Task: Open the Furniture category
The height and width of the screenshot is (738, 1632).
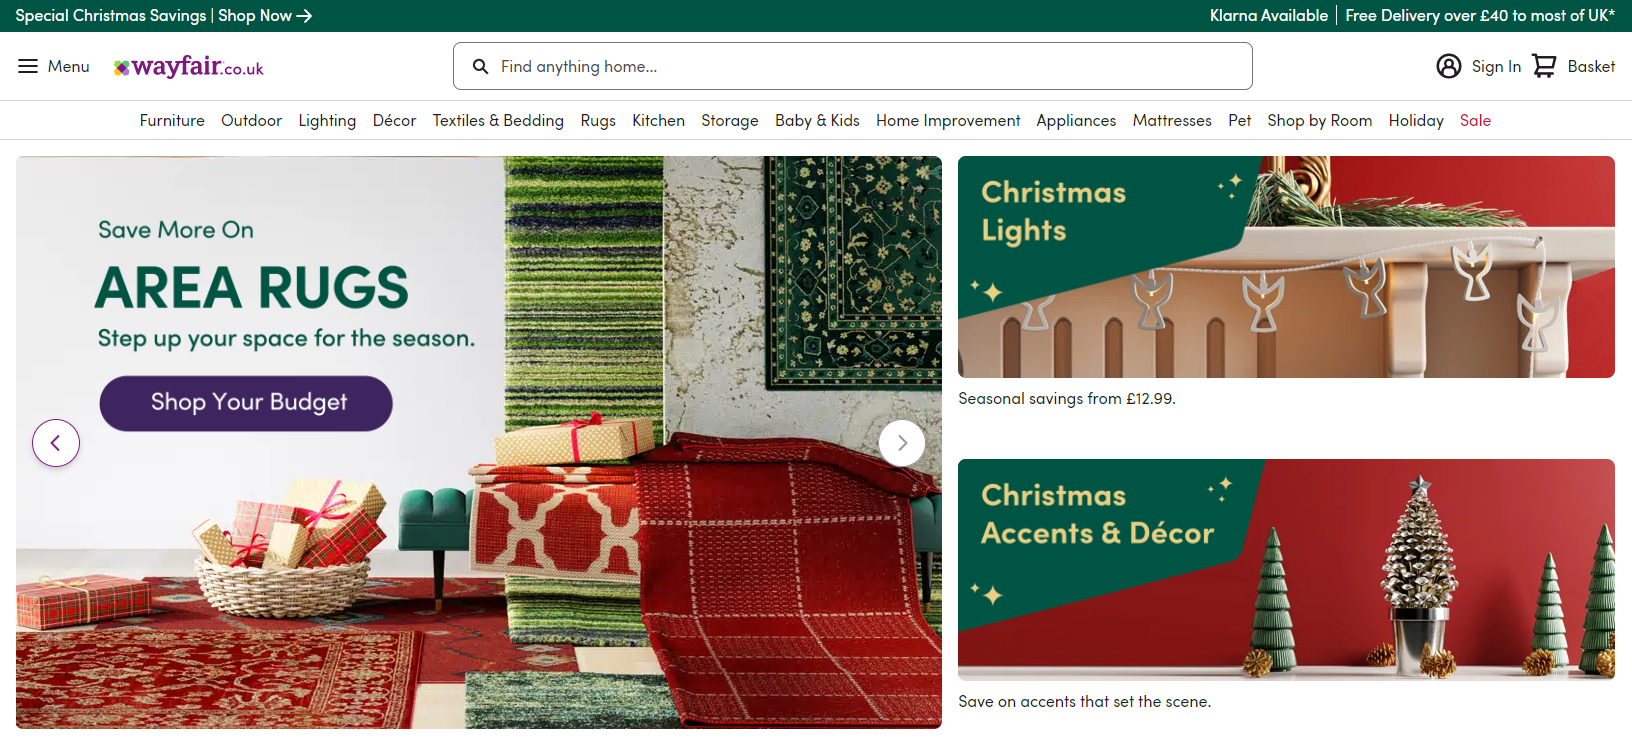Action: [x=172, y=120]
